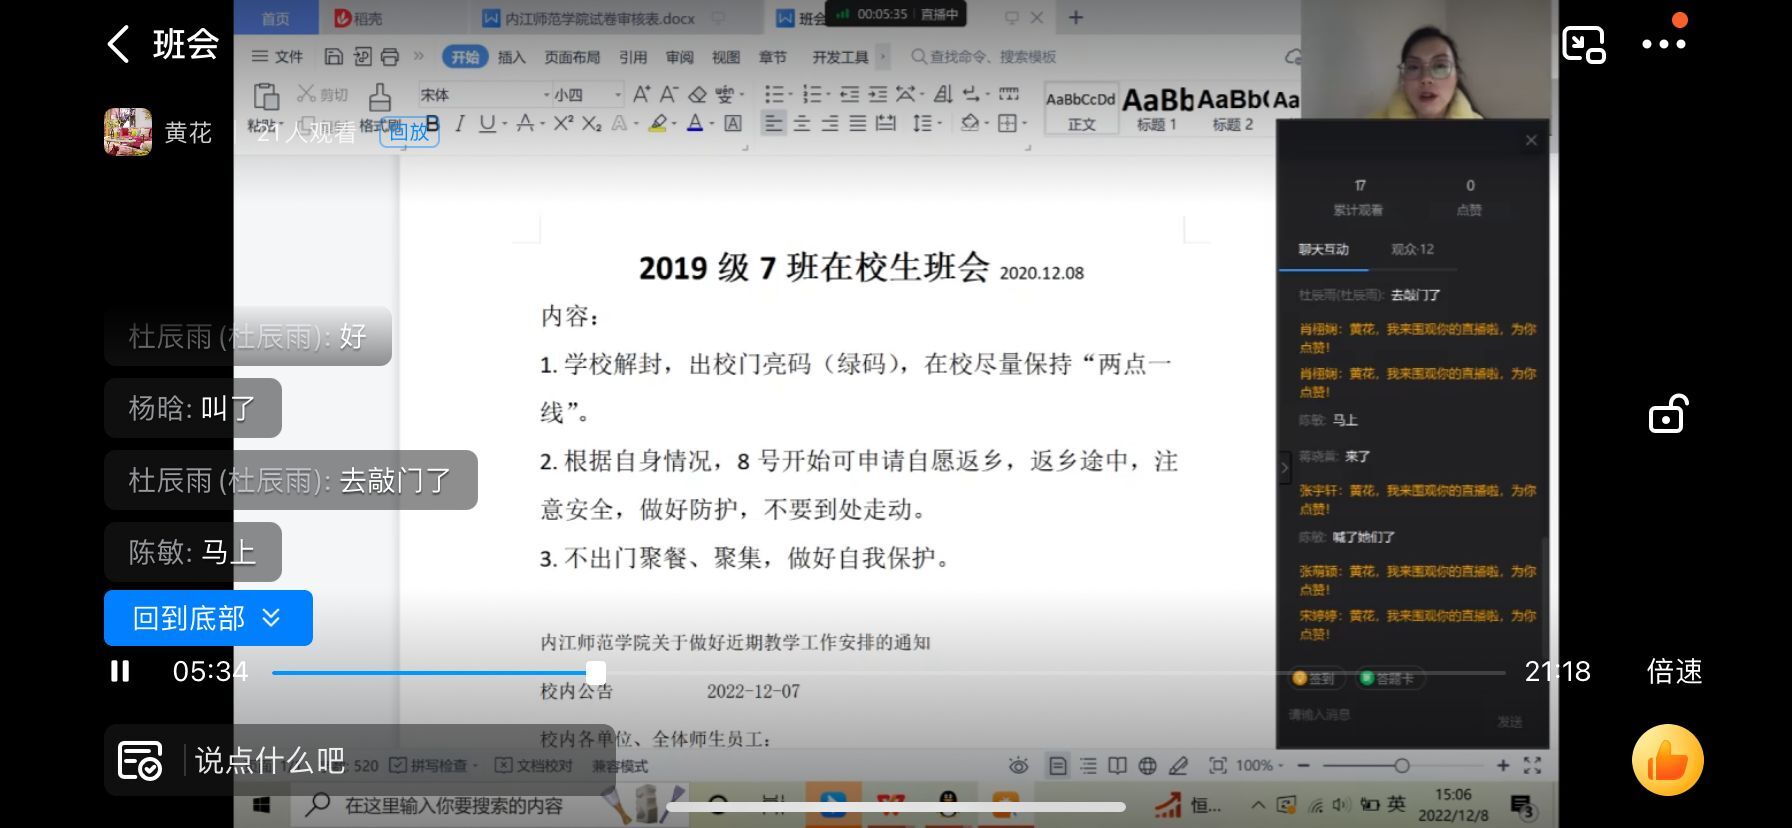Open the 倍速 playback speed selector
Viewport: 1792px width, 828px height.
click(x=1674, y=671)
